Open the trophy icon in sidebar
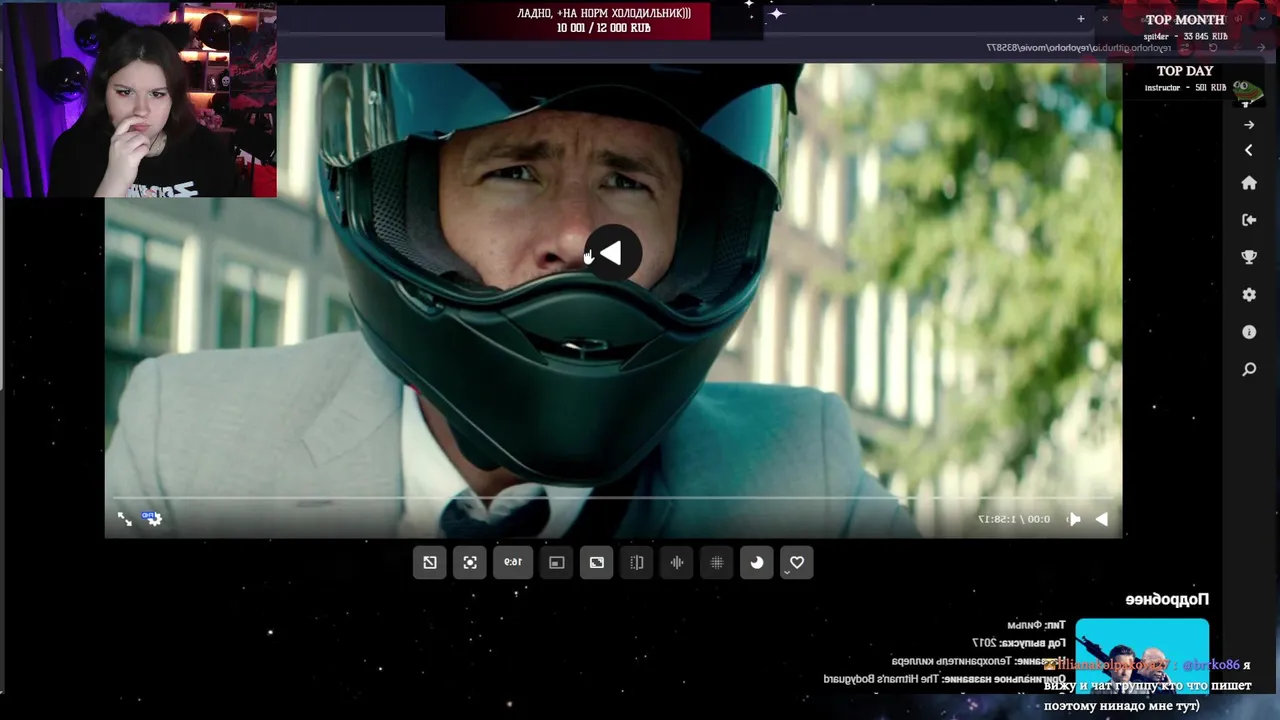 pos(1249,257)
